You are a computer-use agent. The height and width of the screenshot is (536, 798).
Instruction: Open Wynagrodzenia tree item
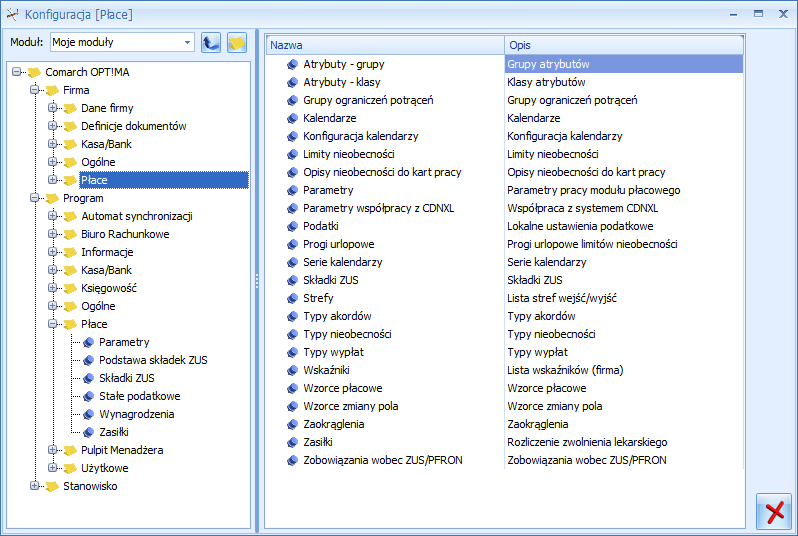[136, 414]
